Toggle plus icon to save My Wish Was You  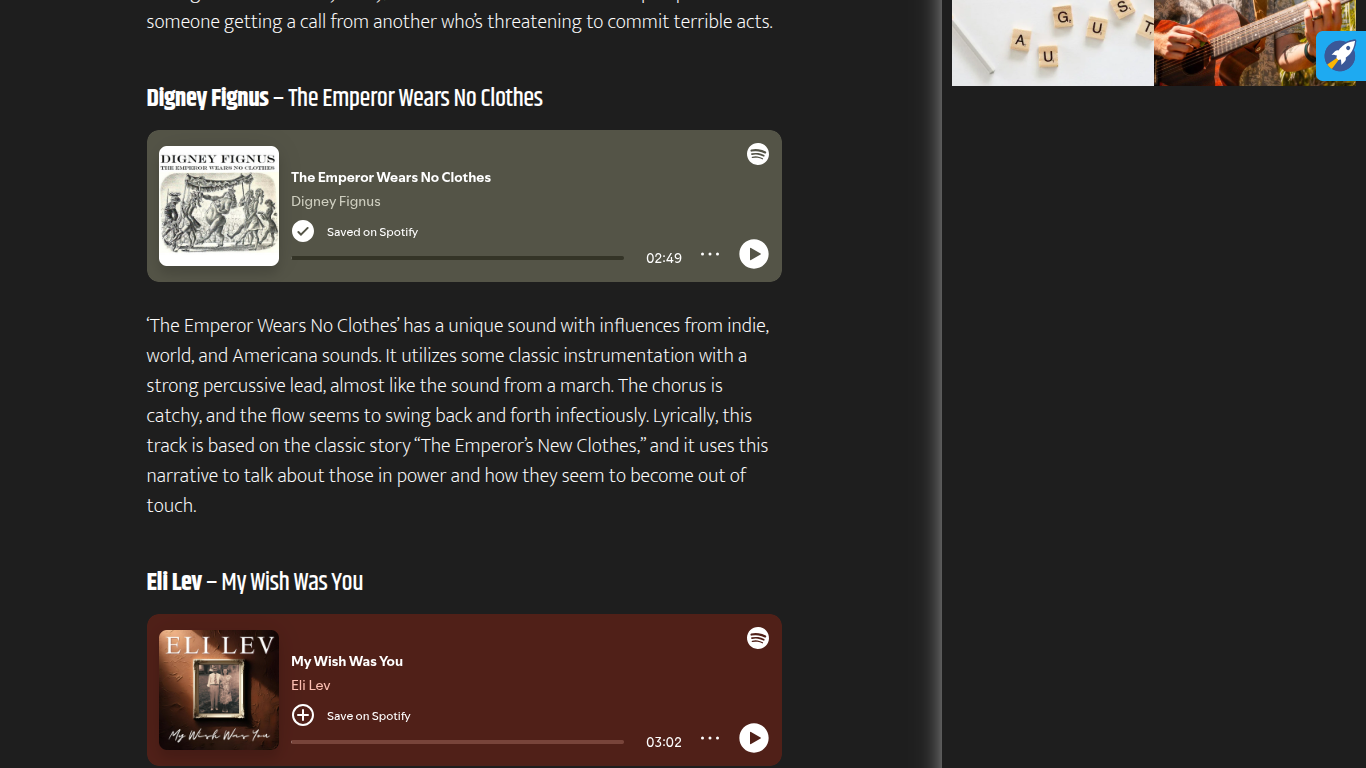[303, 715]
